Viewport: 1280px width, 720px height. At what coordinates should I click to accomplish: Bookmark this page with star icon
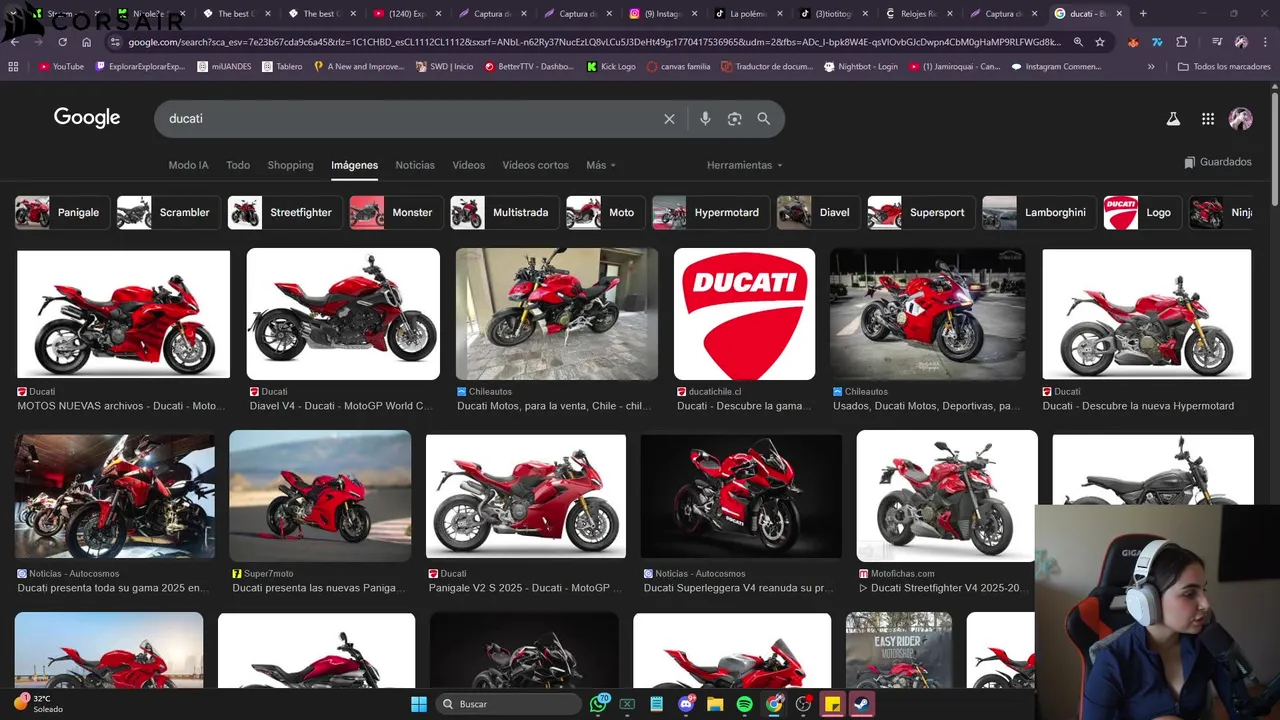click(x=1100, y=42)
